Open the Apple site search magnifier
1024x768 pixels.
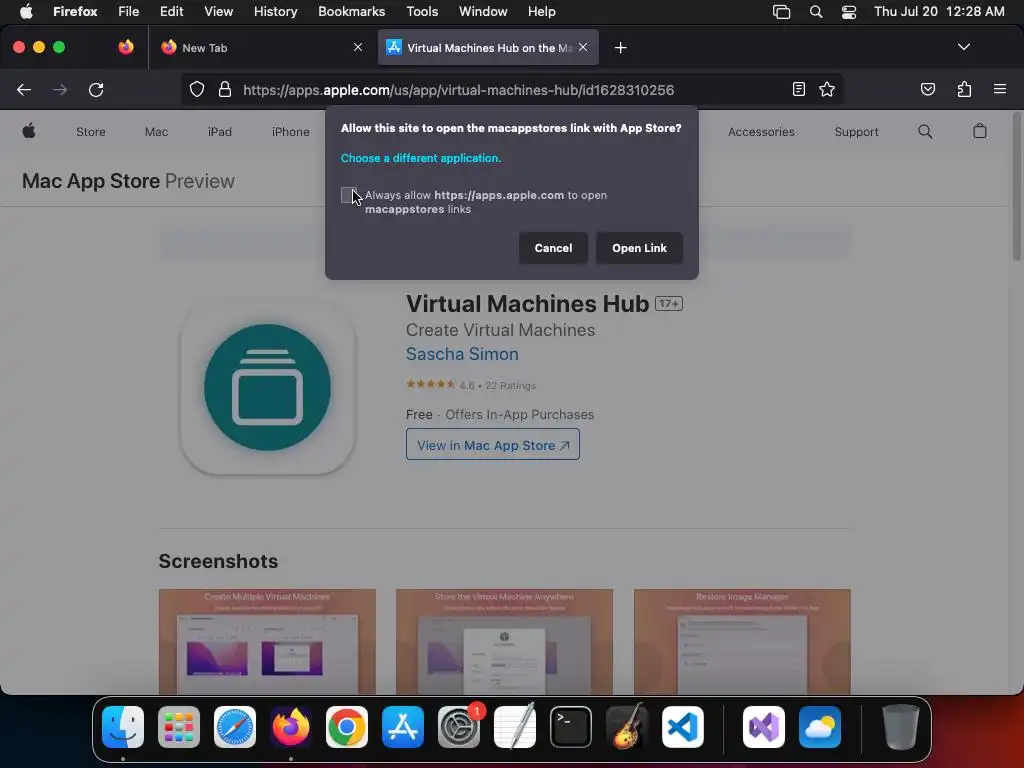pyautogui.click(x=925, y=131)
